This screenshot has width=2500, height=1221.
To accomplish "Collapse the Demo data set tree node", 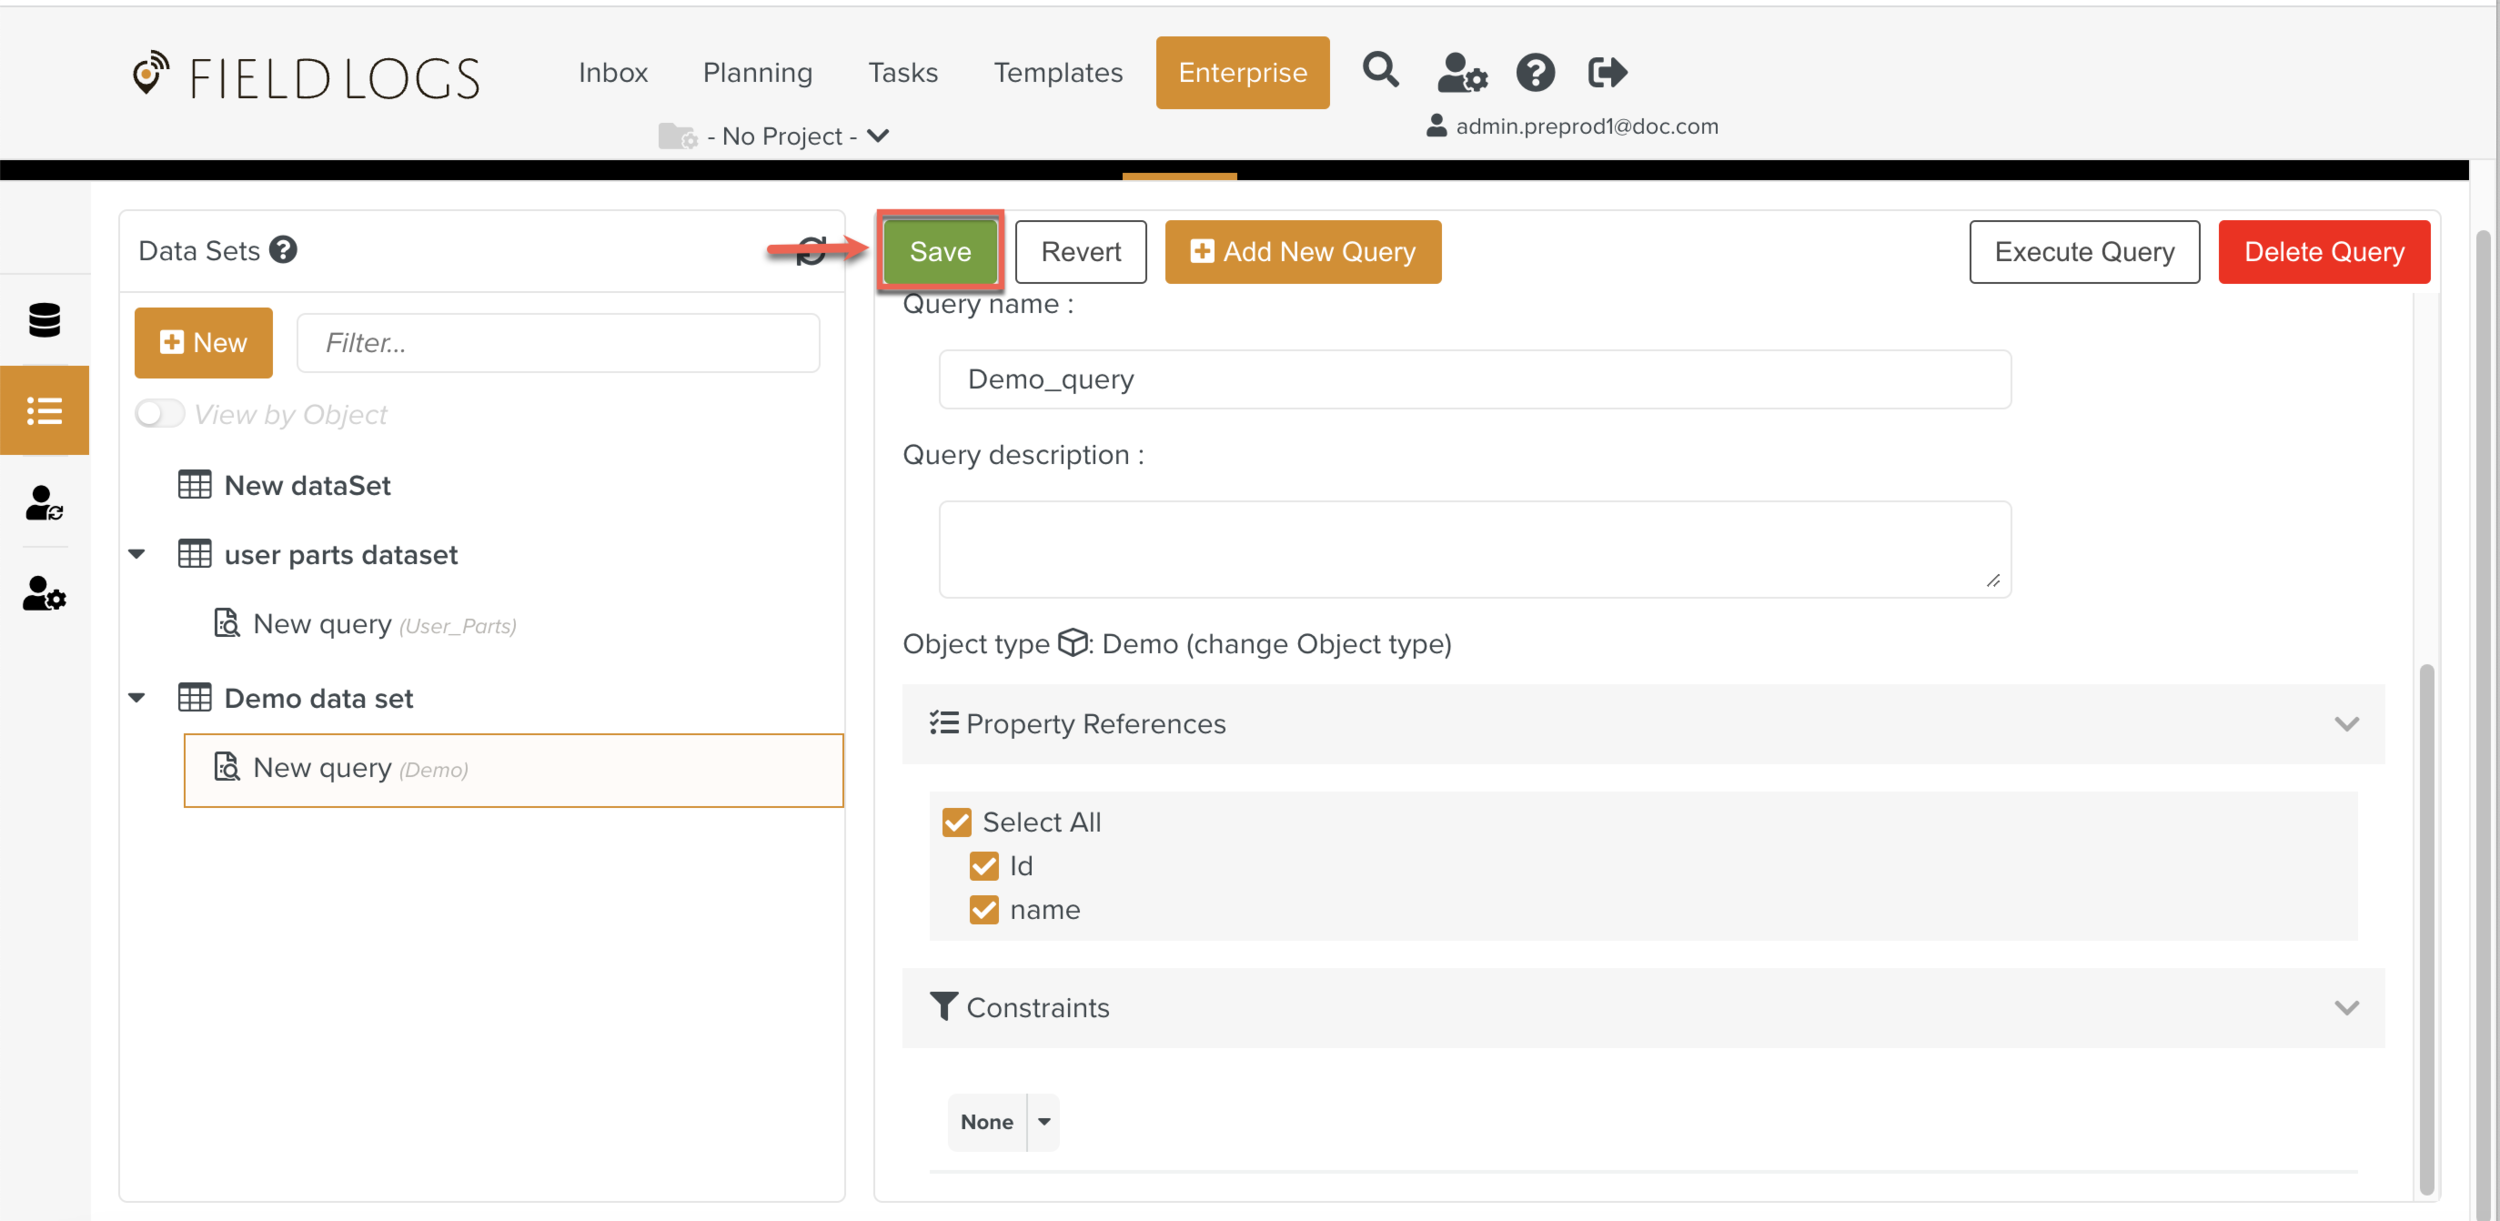I will [137, 698].
